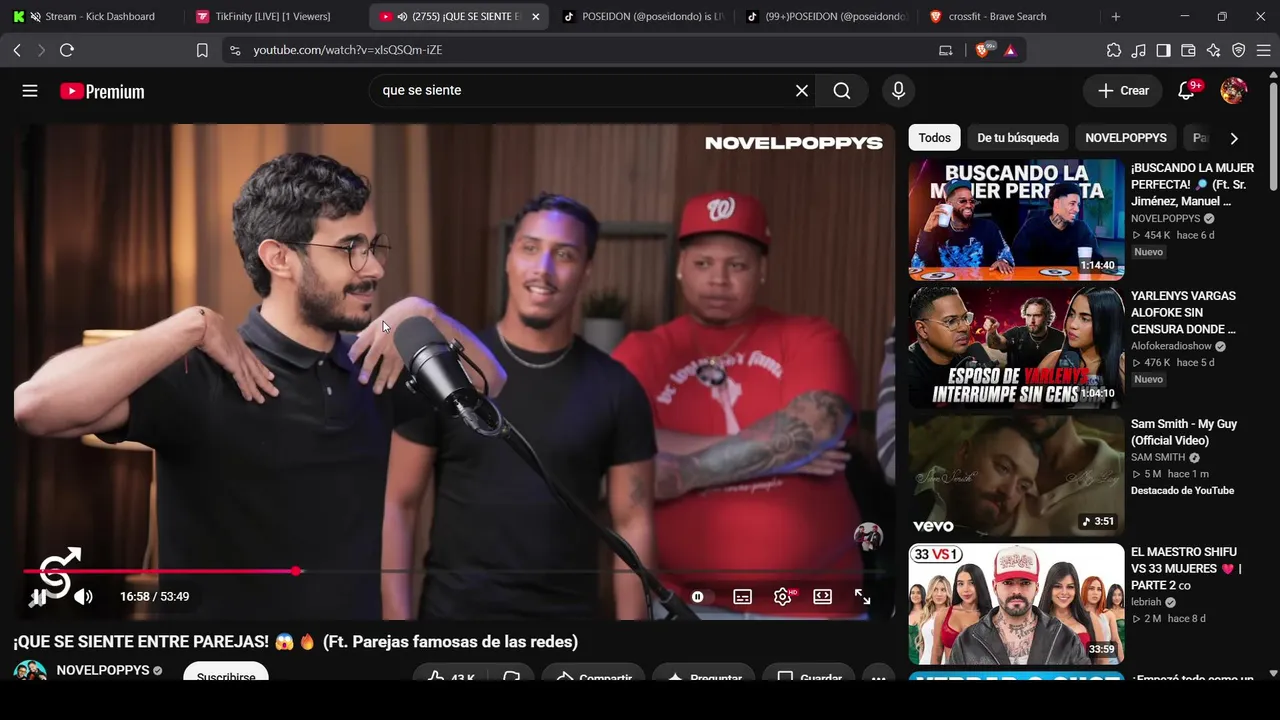Toggle the autoplay switch in the player
Screen dimensions: 1280x720
point(698,597)
